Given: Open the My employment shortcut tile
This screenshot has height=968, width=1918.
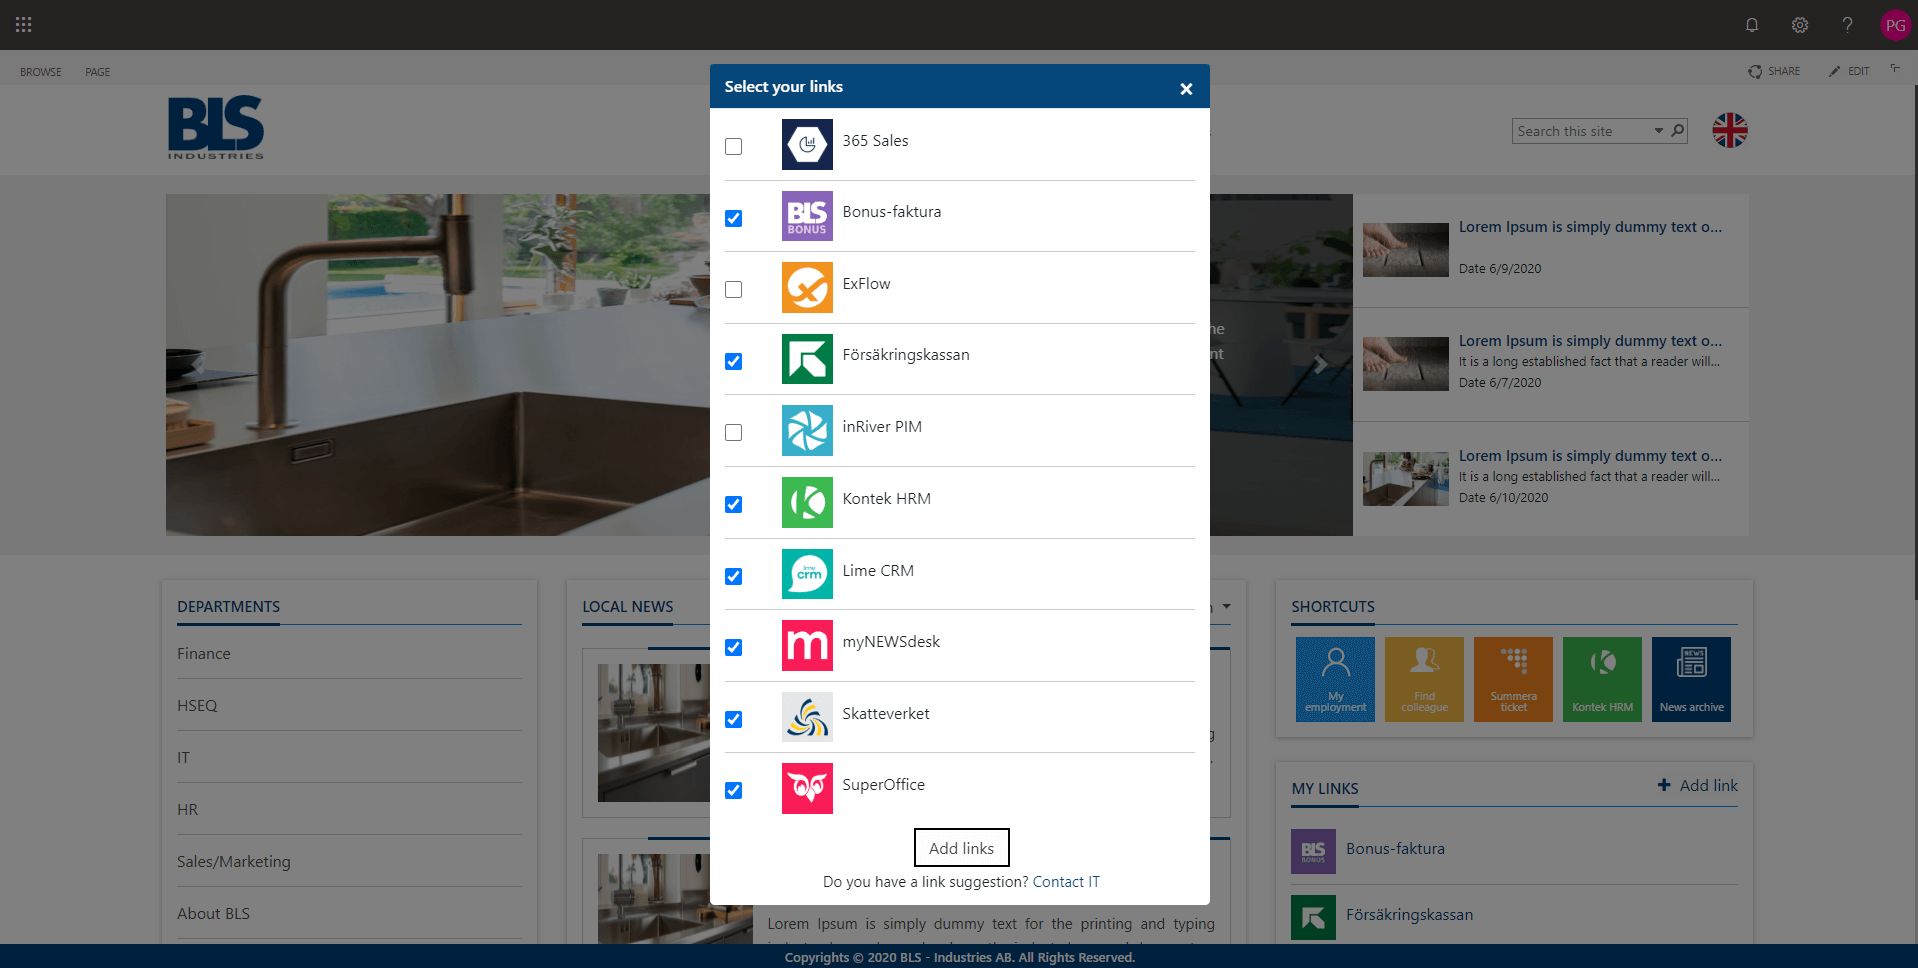Looking at the screenshot, I should point(1335,679).
